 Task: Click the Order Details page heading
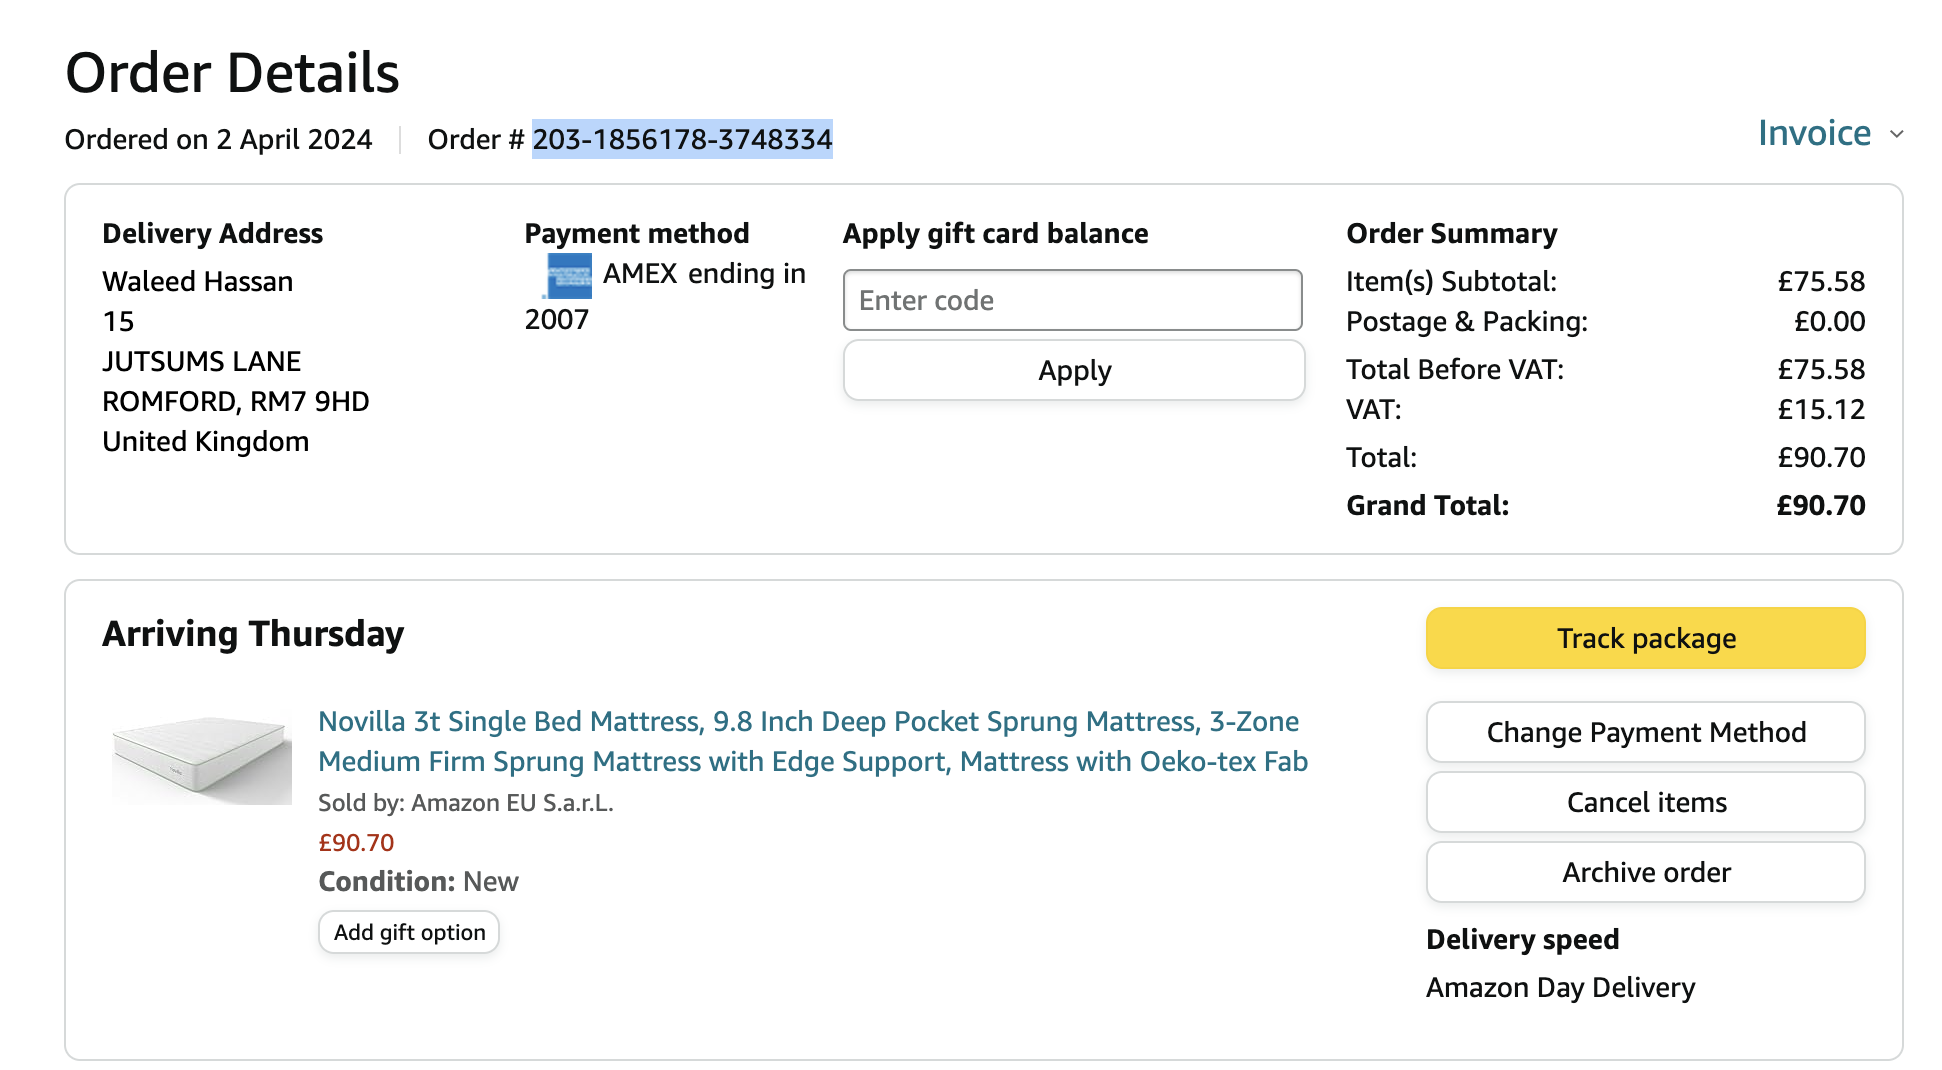coord(232,73)
